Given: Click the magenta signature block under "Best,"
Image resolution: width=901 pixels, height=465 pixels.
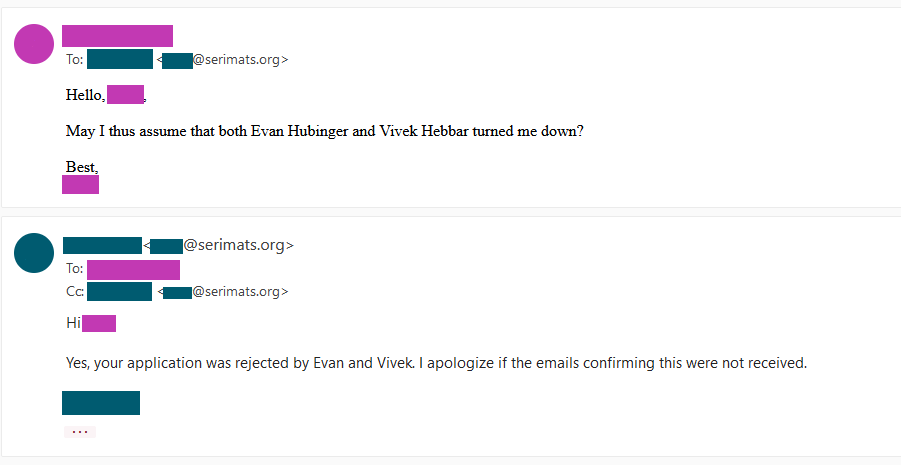Looking at the screenshot, I should tap(80, 184).
